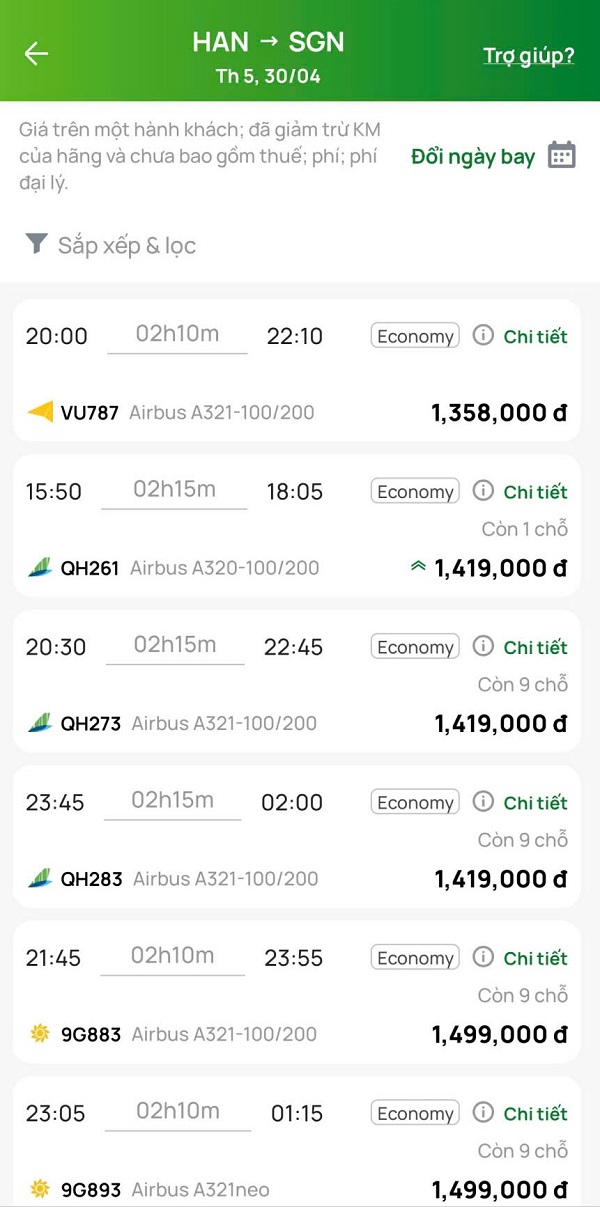Viewport: 600px width, 1207px height.
Task: Show Chi tiết for the 23:05 flight
Action: (x=535, y=1113)
